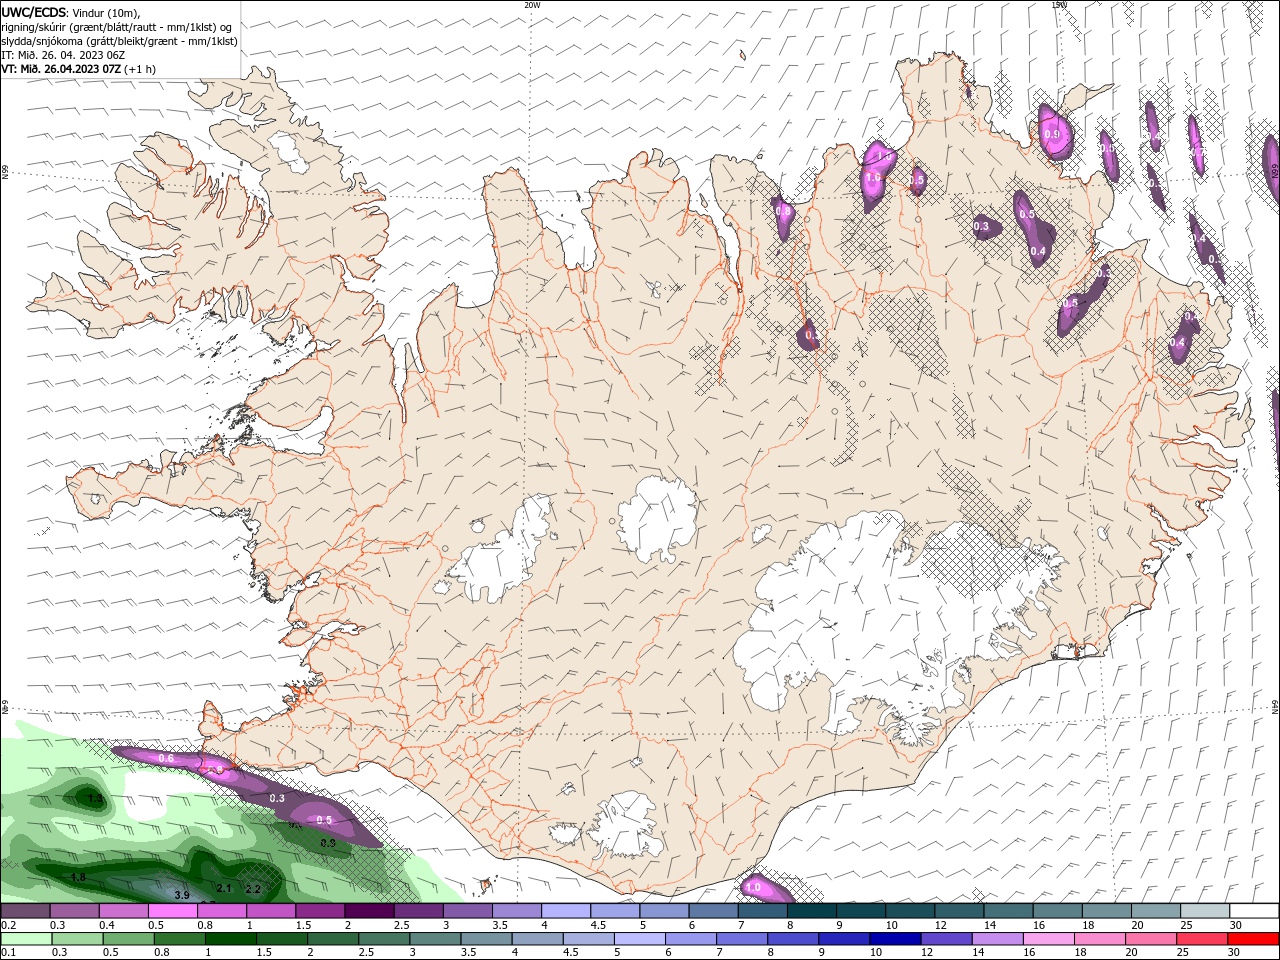Click the 1.8 rainfall value on the map

point(78,877)
